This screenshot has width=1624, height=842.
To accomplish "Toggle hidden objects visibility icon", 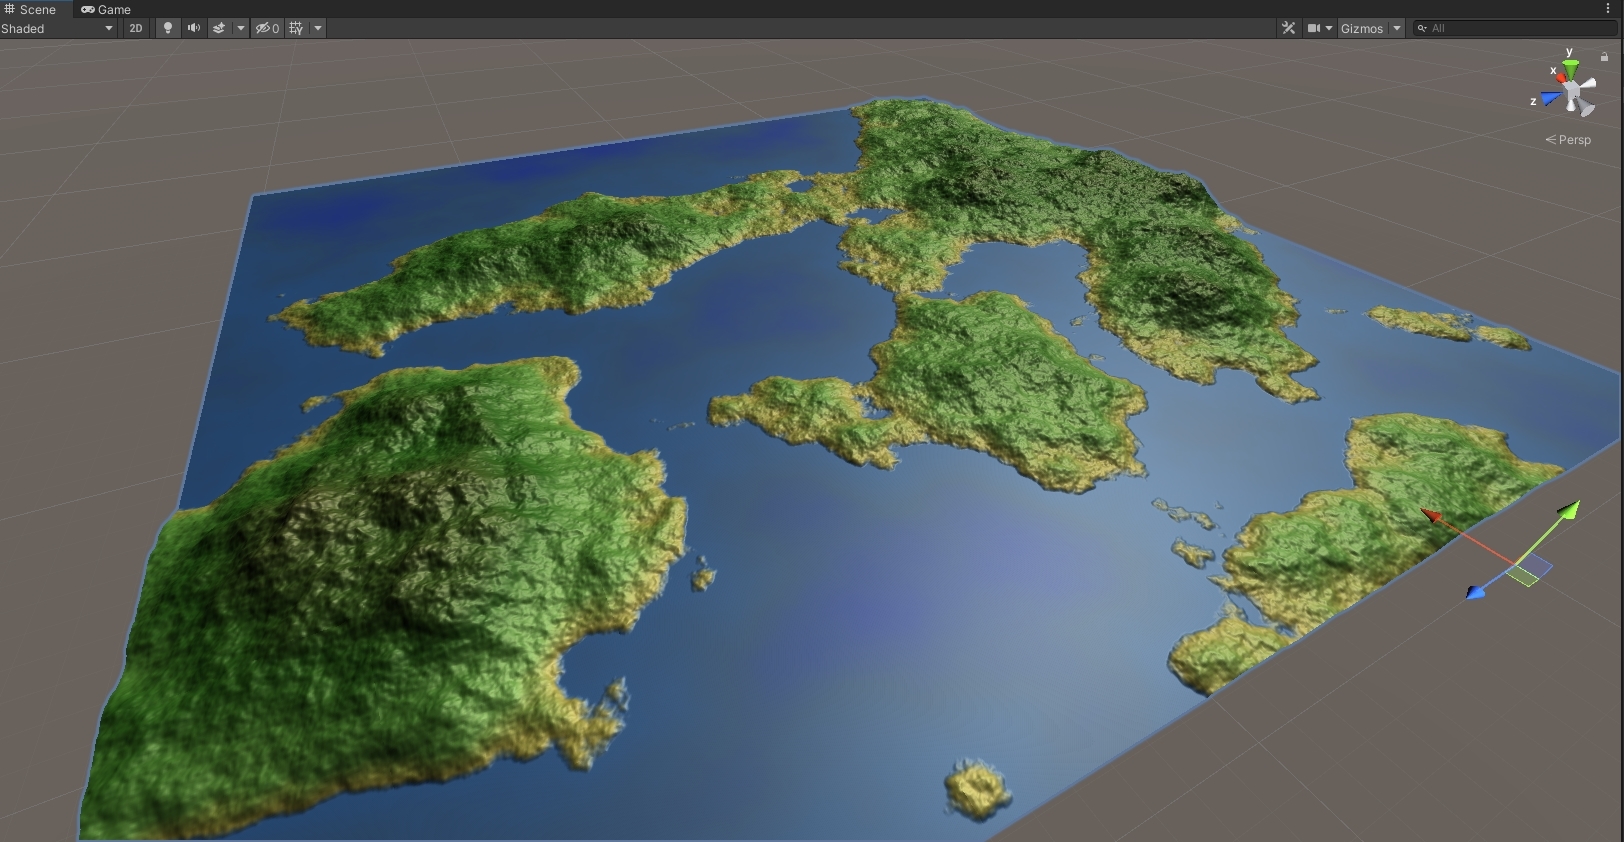I will point(267,28).
